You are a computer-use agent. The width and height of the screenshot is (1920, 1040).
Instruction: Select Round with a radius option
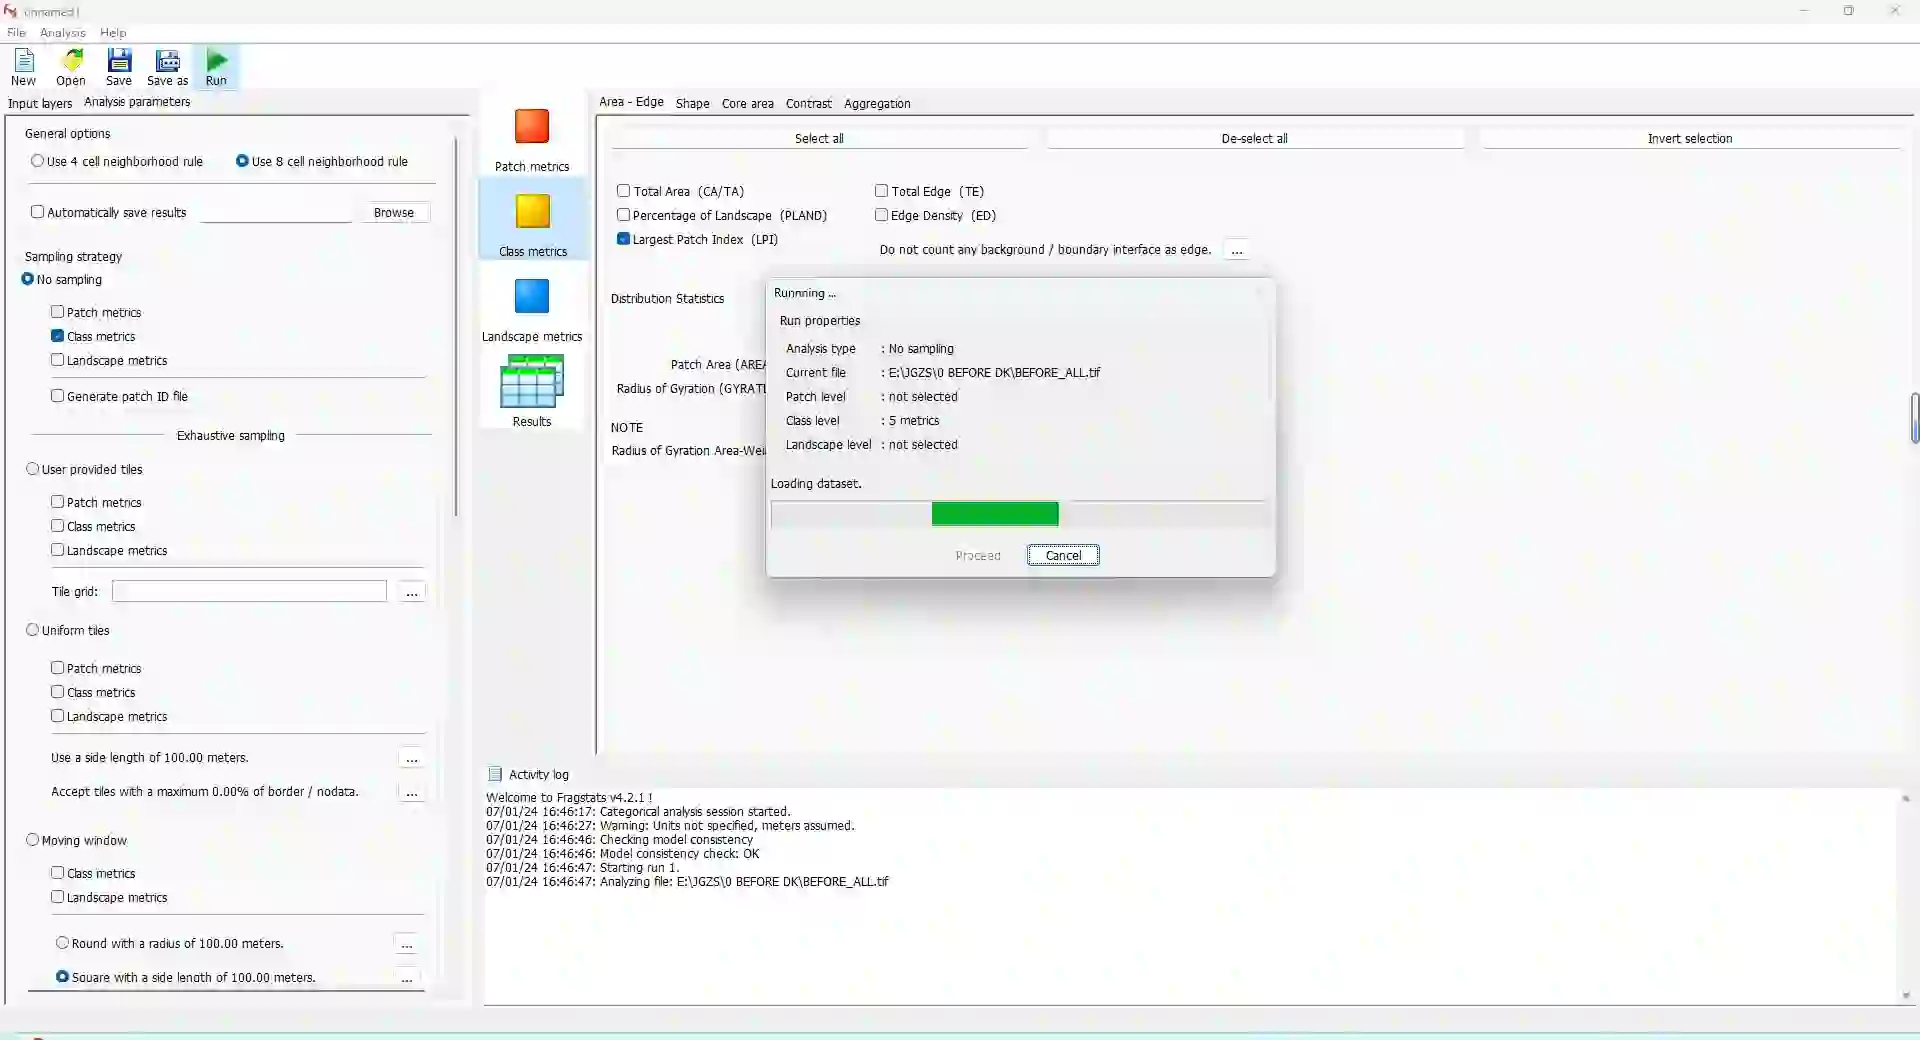63,943
